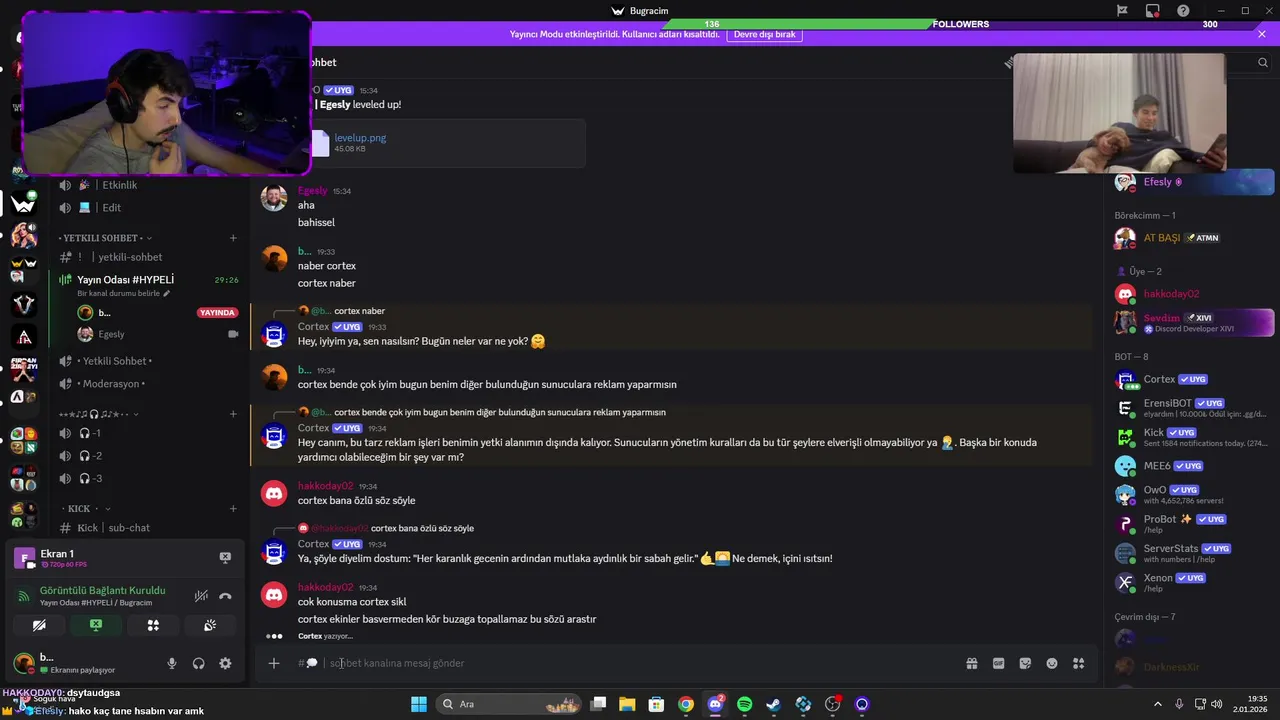1280x720 pixels.
Task: Open ProBot in the member list
Action: (1193, 523)
